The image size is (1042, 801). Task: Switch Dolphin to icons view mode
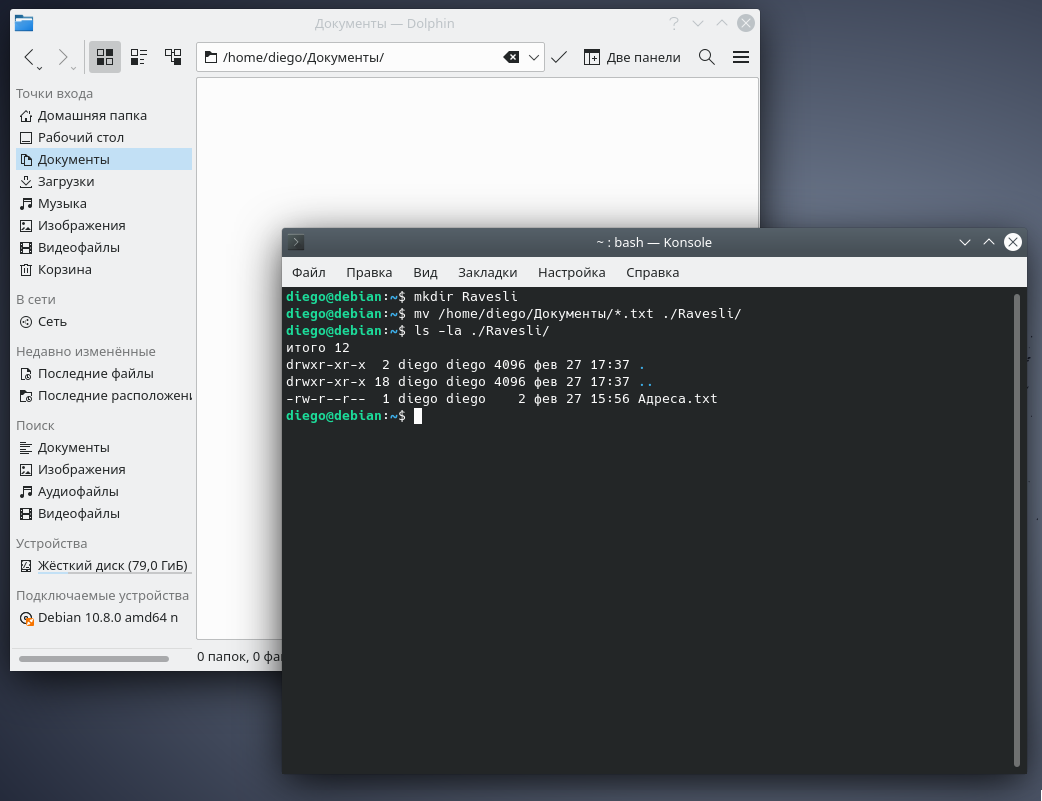pos(105,57)
